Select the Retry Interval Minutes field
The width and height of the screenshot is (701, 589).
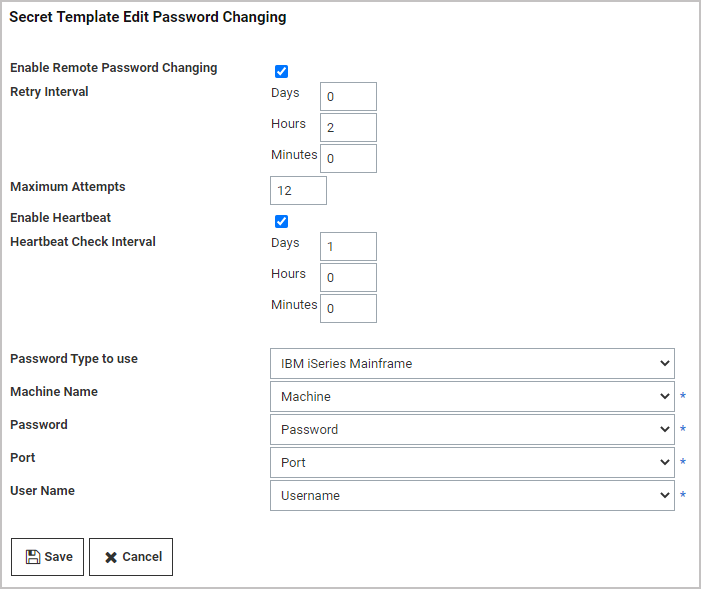coord(348,159)
